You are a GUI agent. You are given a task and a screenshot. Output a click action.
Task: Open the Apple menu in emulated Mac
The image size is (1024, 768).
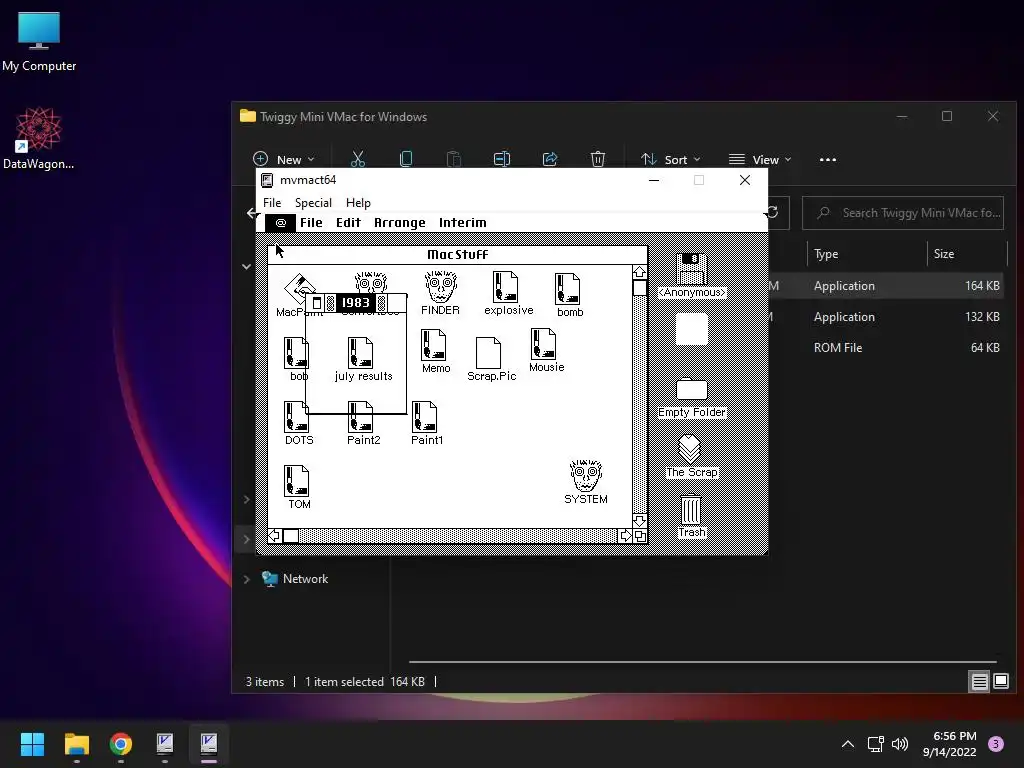280,223
